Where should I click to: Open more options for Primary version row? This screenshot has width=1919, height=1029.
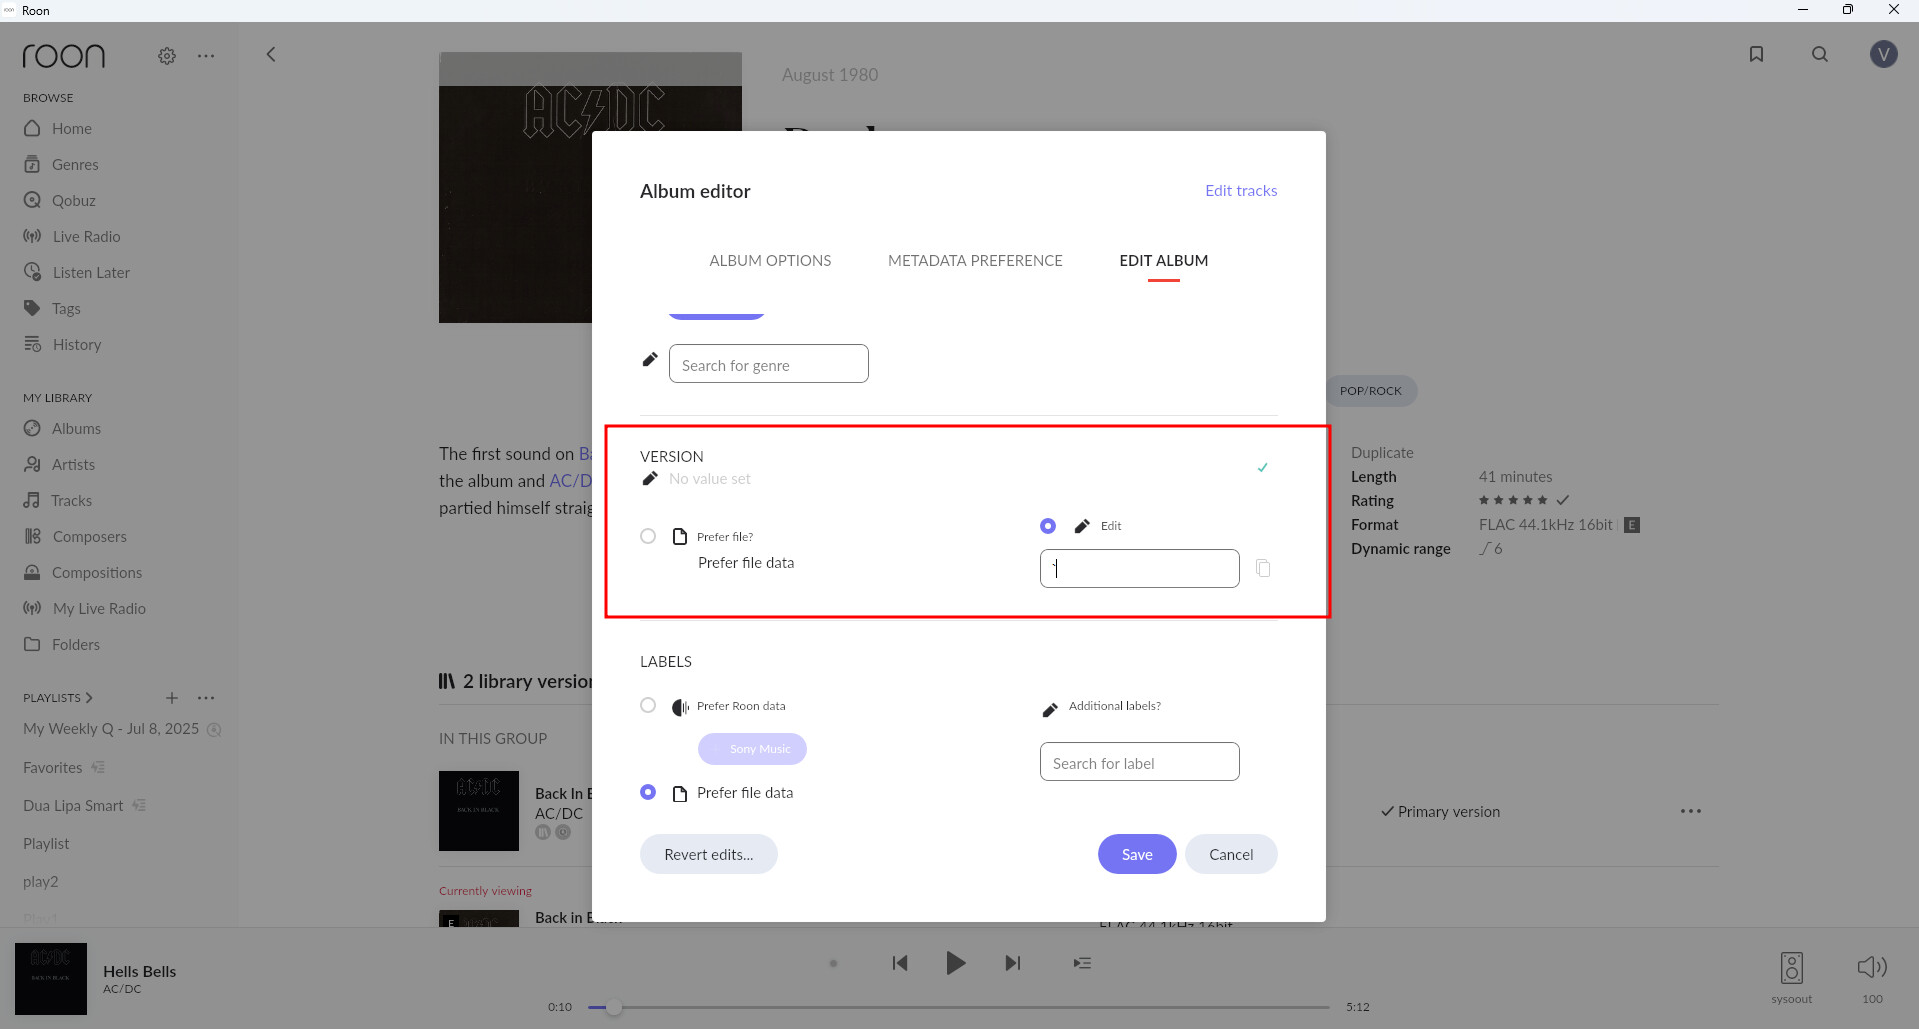click(x=1690, y=811)
